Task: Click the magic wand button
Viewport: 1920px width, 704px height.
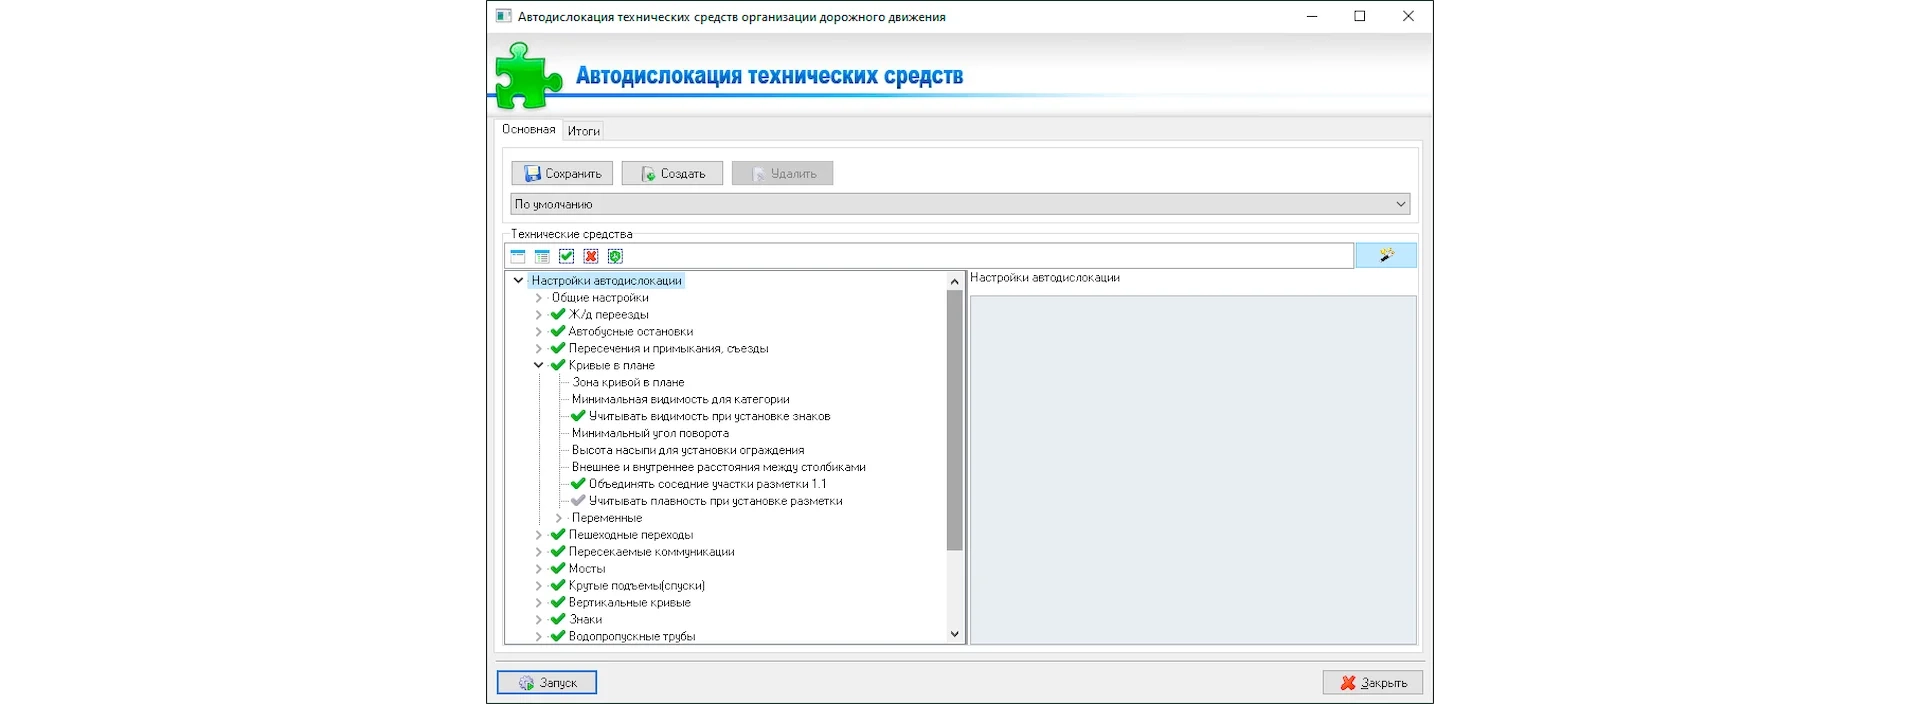Action: [x=1385, y=256]
